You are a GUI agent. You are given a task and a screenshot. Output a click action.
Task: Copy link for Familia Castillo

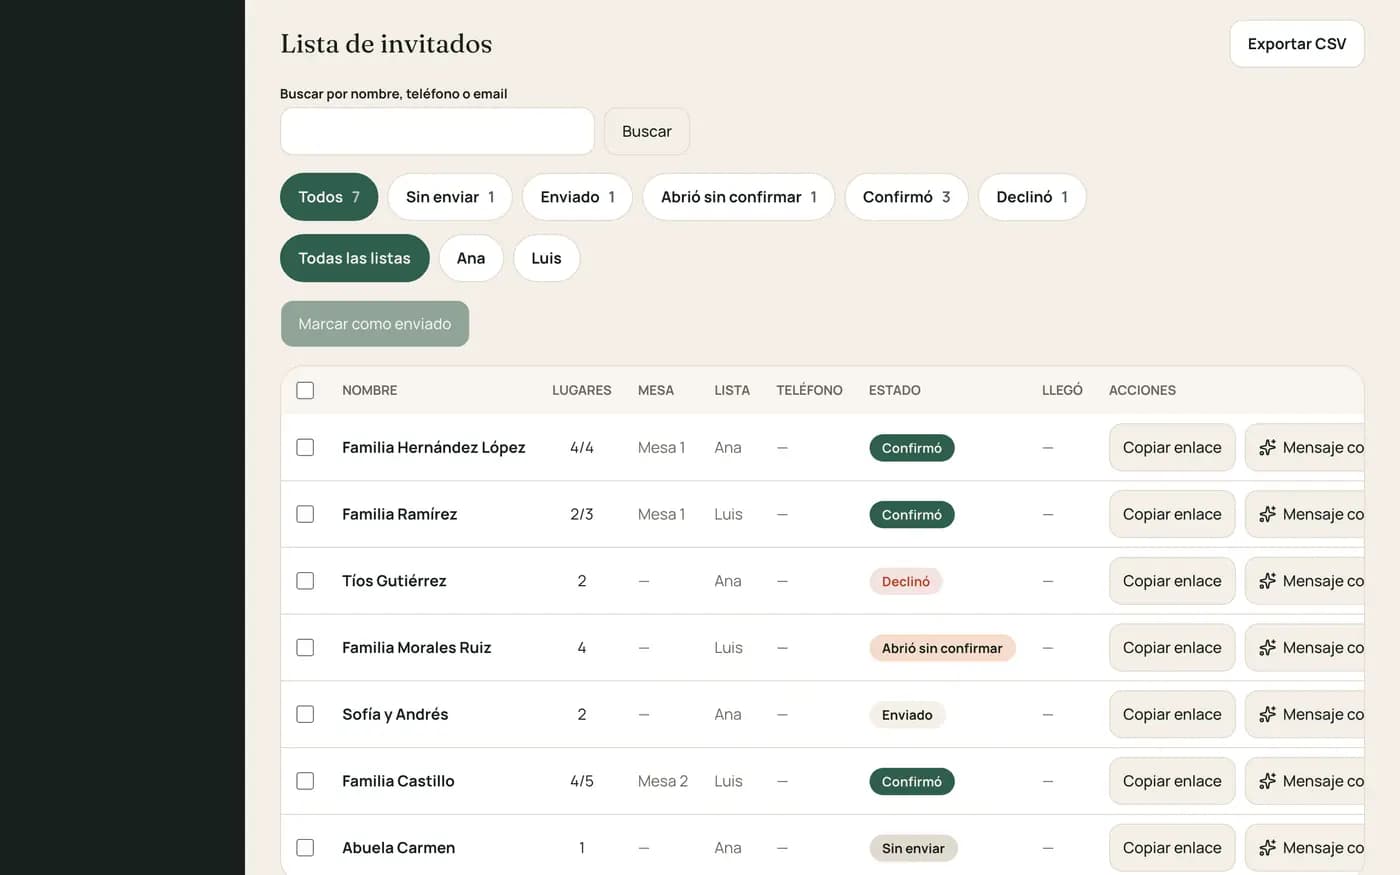tap(1172, 781)
